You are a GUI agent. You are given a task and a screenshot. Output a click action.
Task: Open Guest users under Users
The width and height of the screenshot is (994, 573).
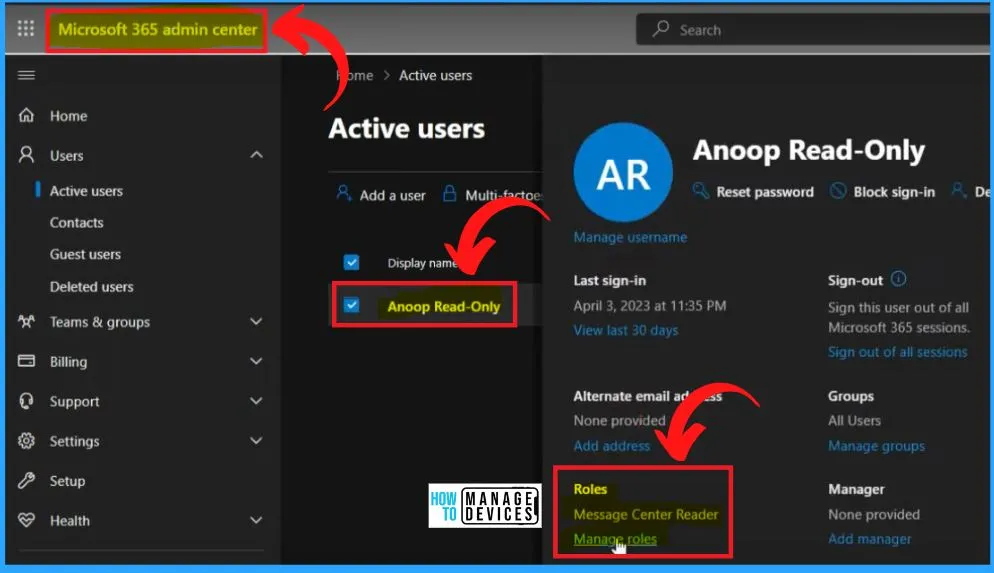(86, 254)
